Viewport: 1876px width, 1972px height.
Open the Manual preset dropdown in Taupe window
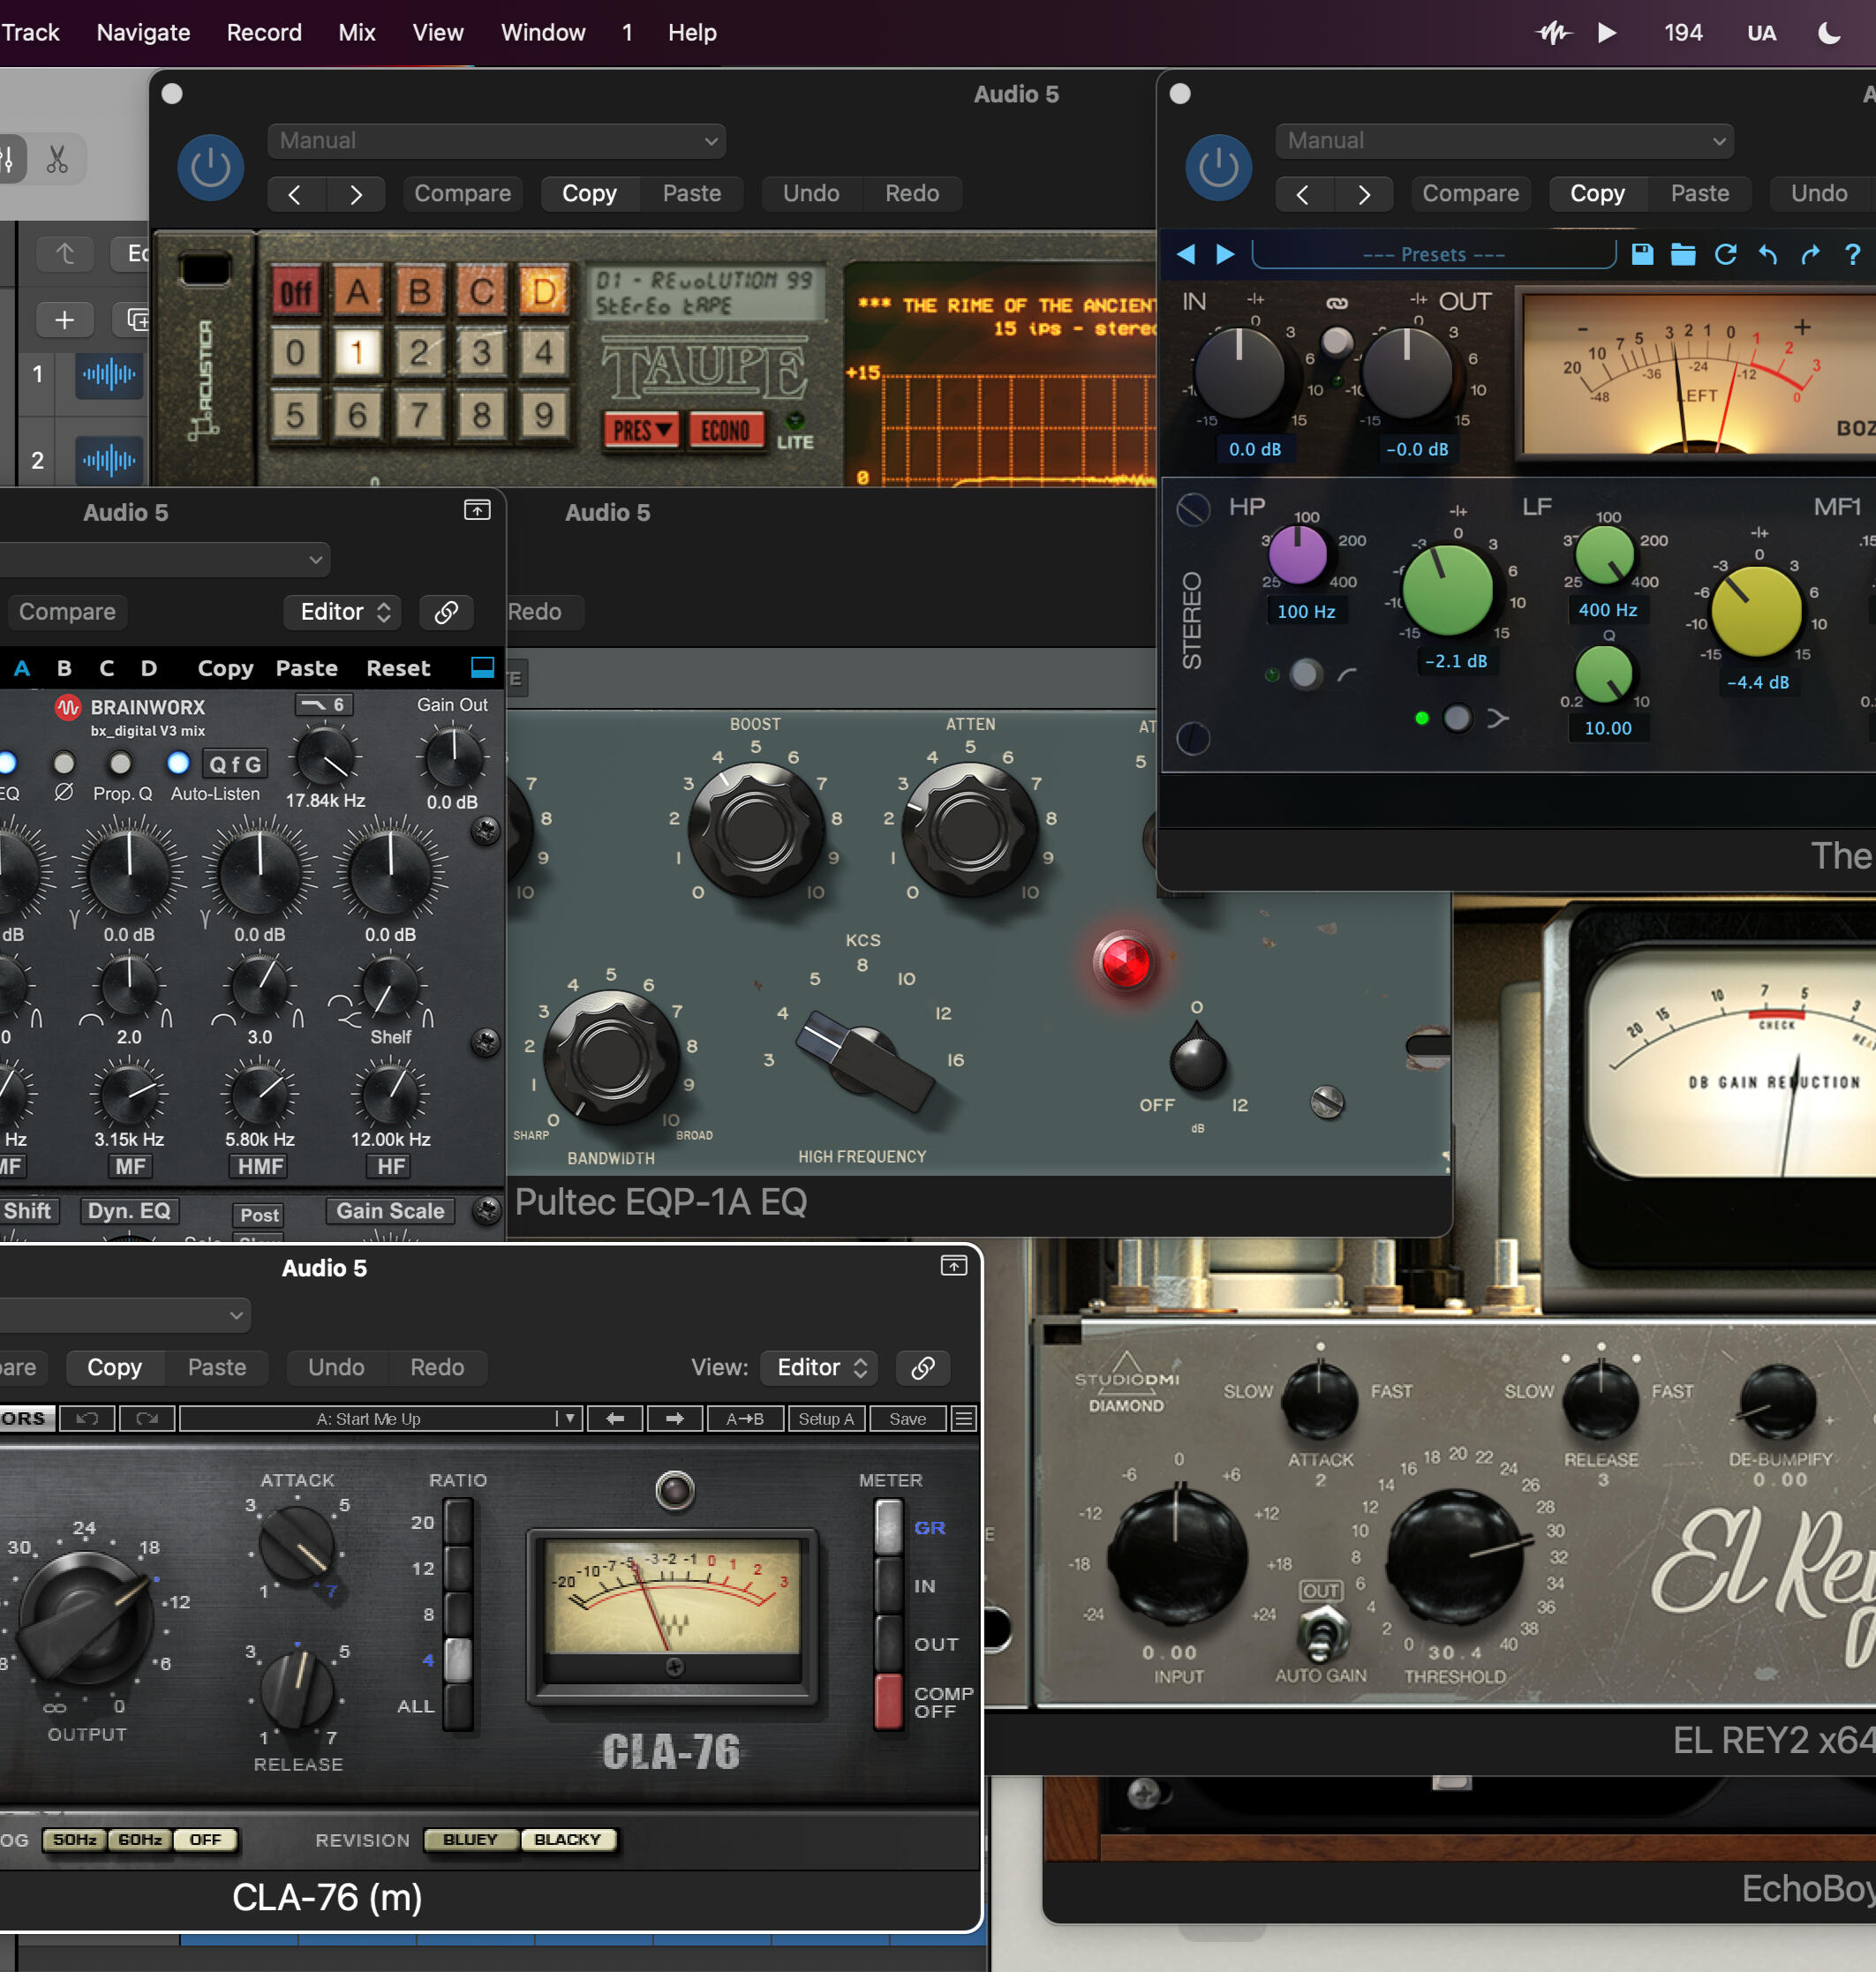[497, 141]
